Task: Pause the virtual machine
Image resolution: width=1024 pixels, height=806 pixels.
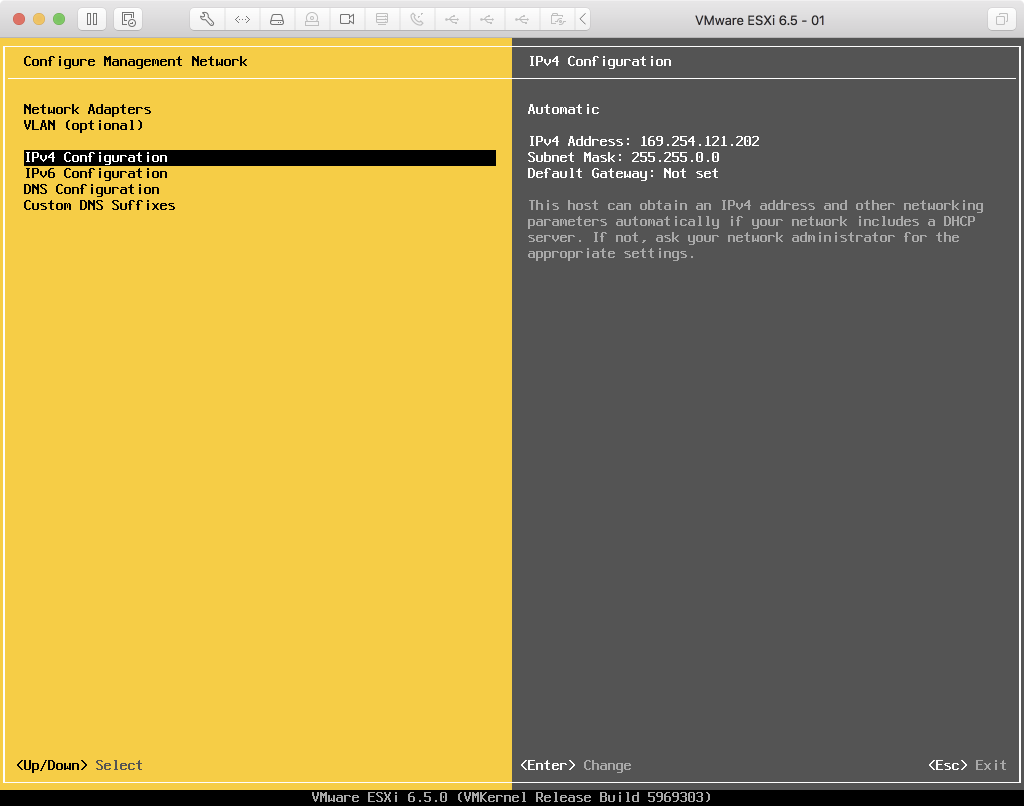Action: (x=92, y=19)
